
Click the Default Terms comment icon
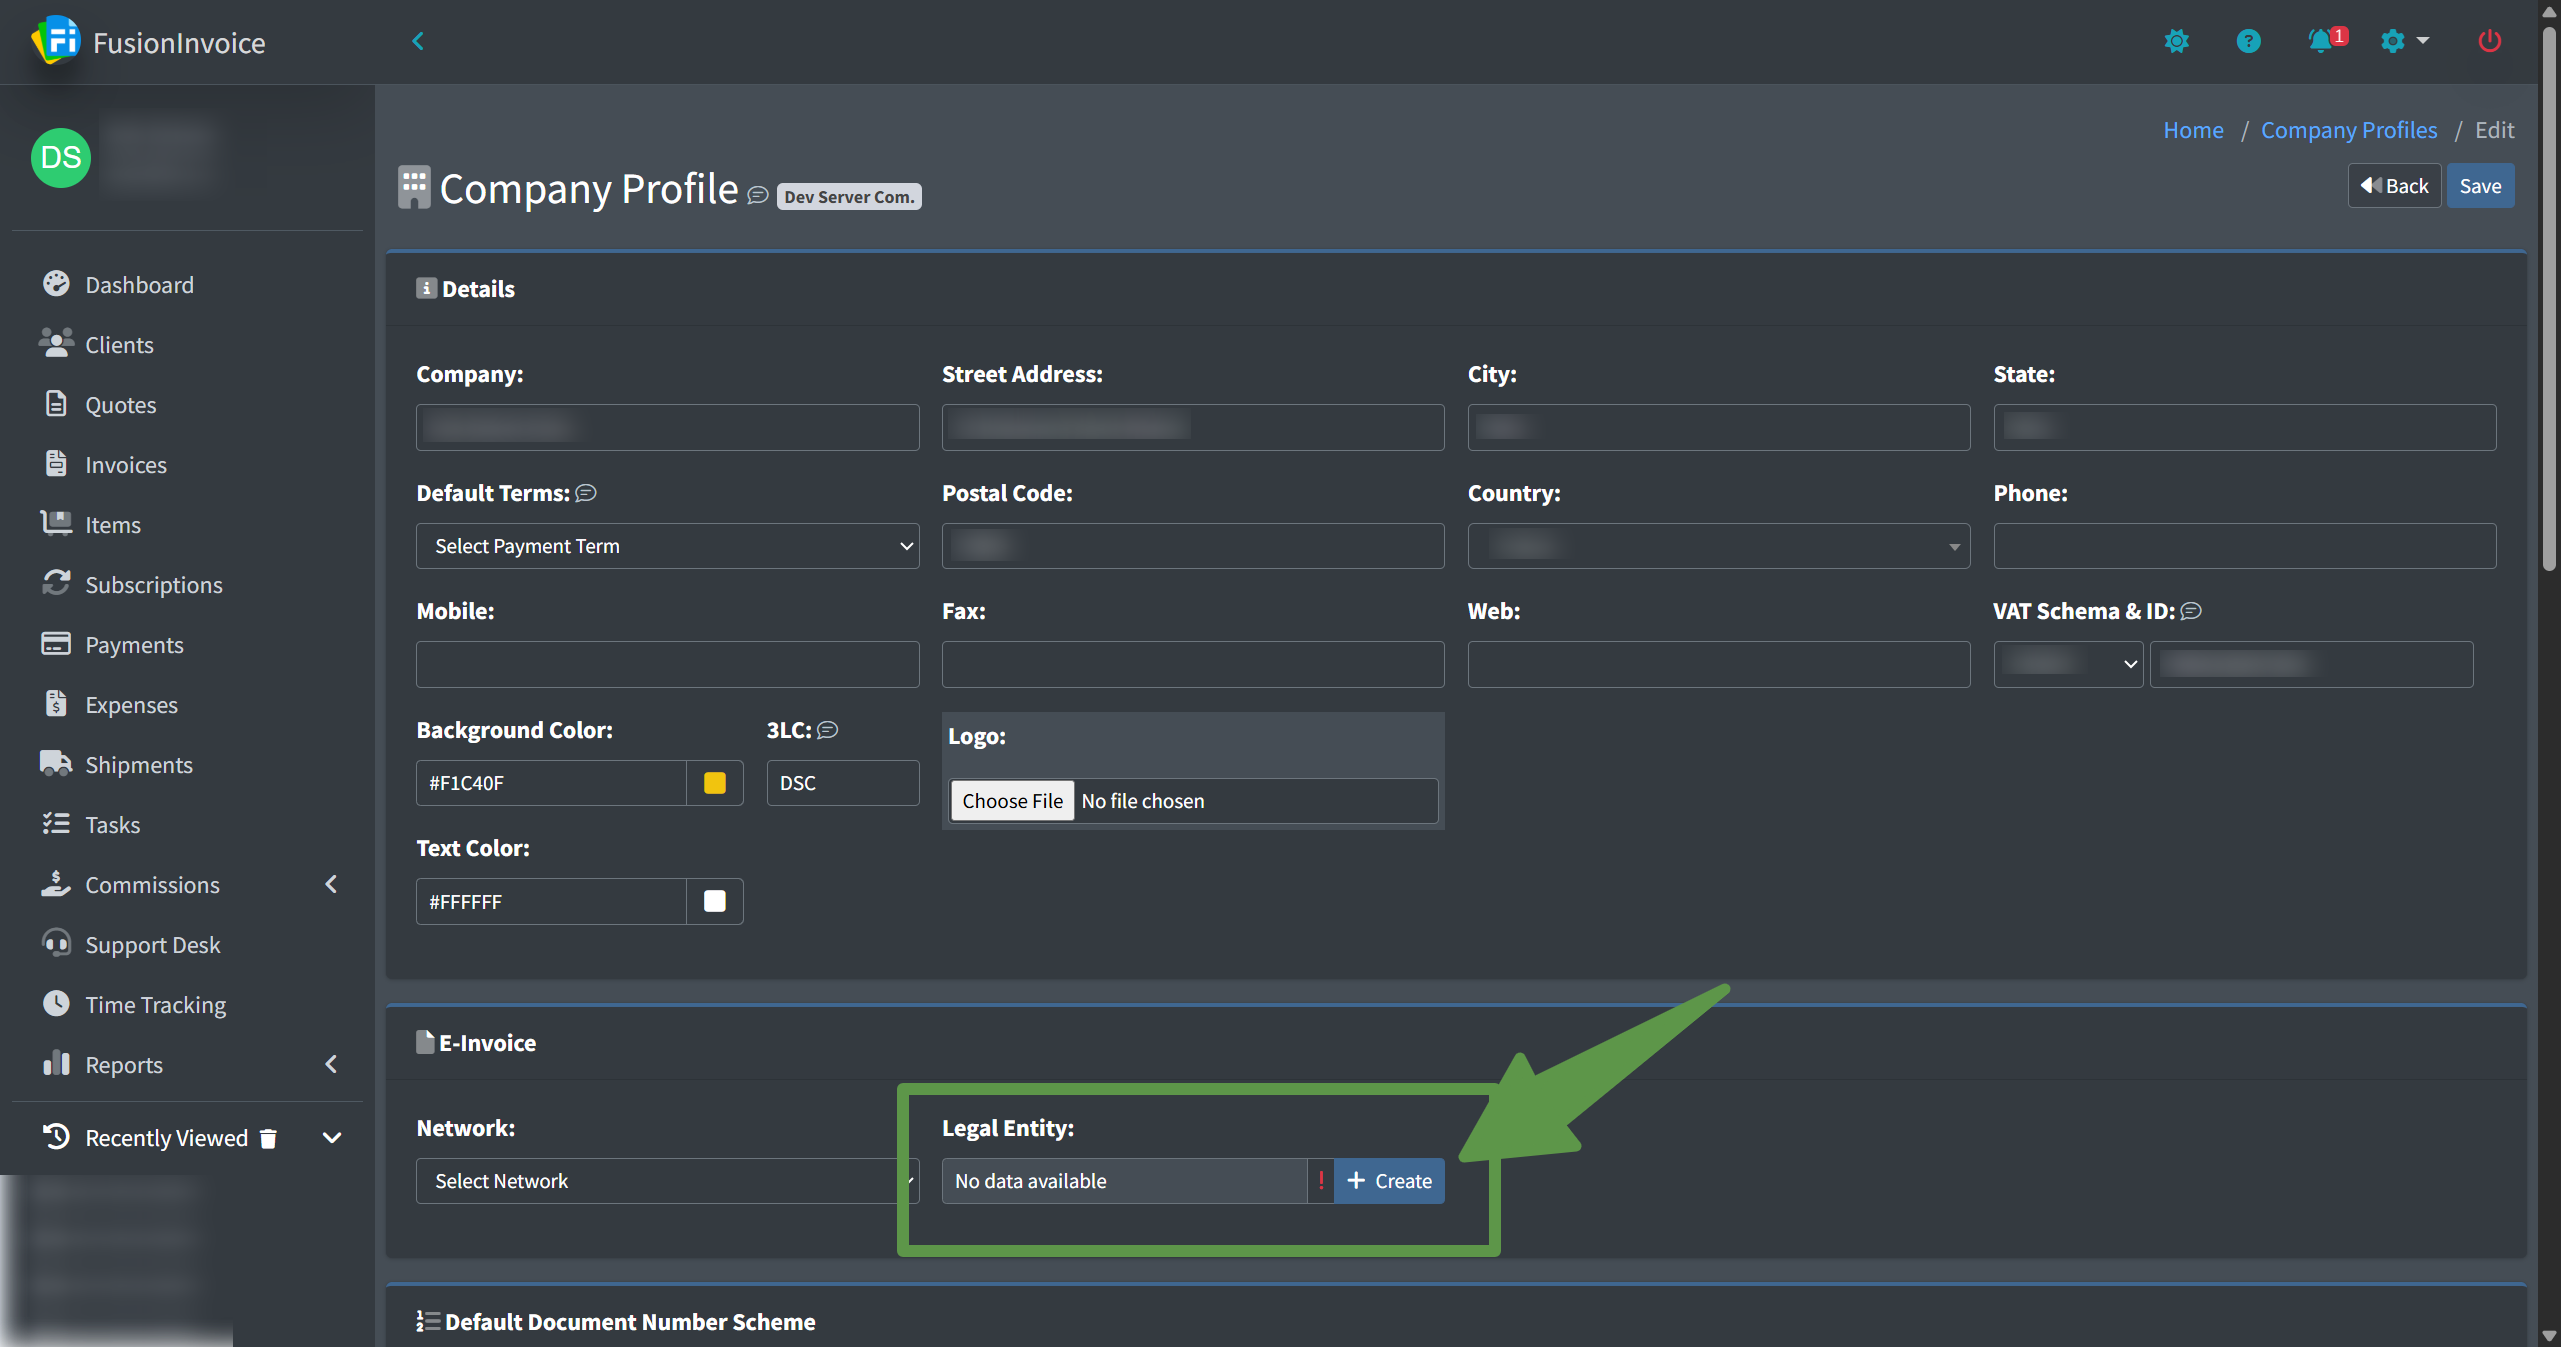[x=586, y=493]
